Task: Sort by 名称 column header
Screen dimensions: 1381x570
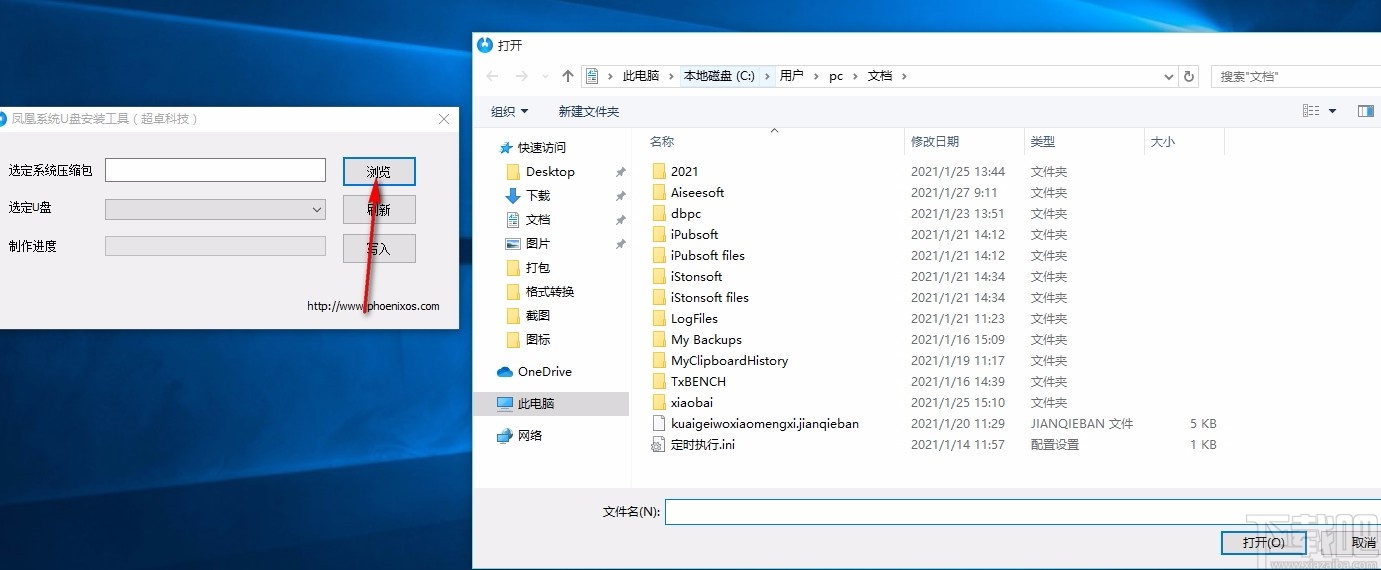Action: [x=662, y=142]
